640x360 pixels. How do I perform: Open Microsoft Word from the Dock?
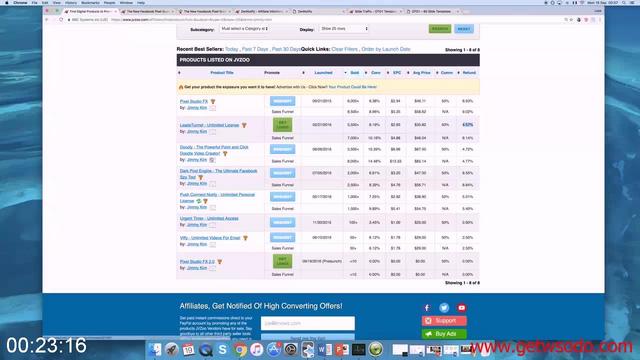pos(325,349)
